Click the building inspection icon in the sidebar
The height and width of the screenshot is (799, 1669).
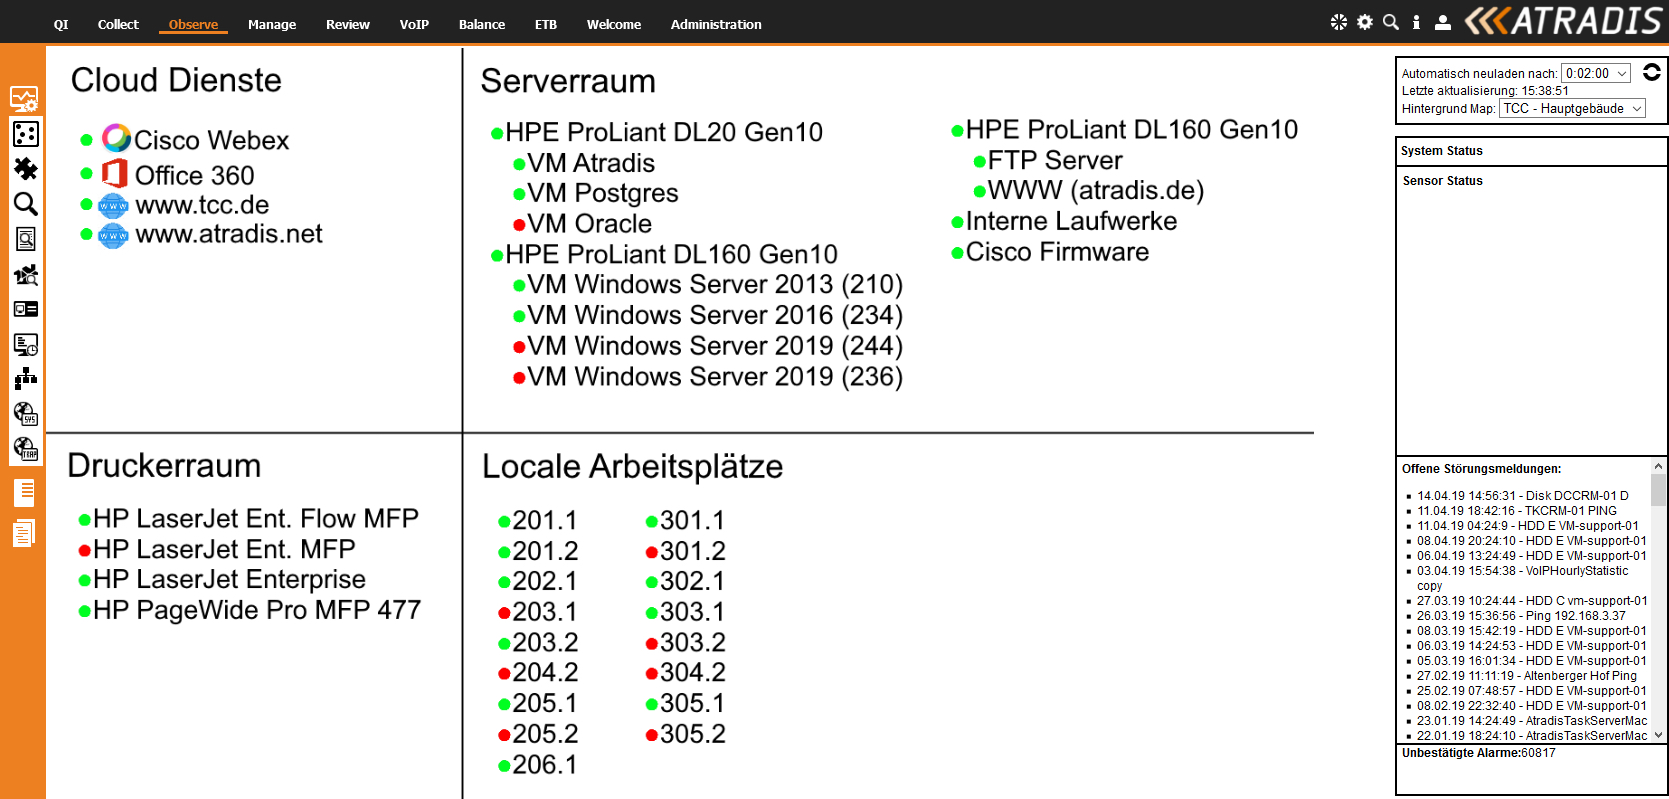25,274
